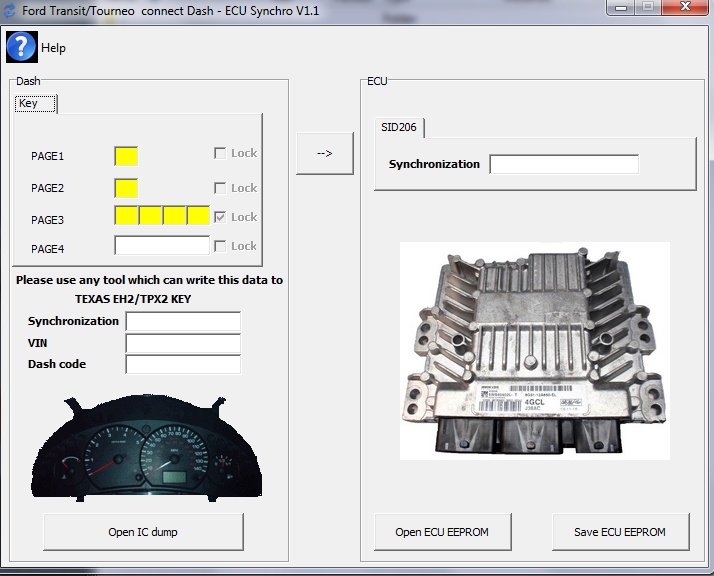This screenshot has width=714, height=576.
Task: Click the bold Synchronization label in ECU panel
Action: [x=434, y=164]
